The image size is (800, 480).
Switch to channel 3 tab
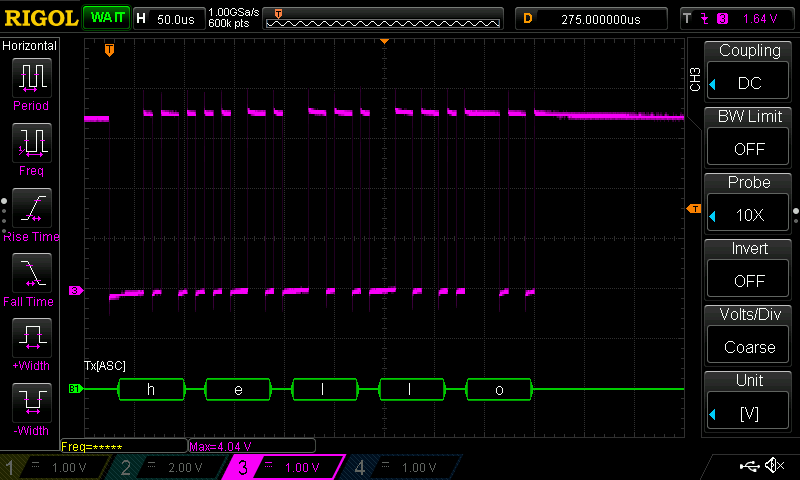[x=285, y=467]
